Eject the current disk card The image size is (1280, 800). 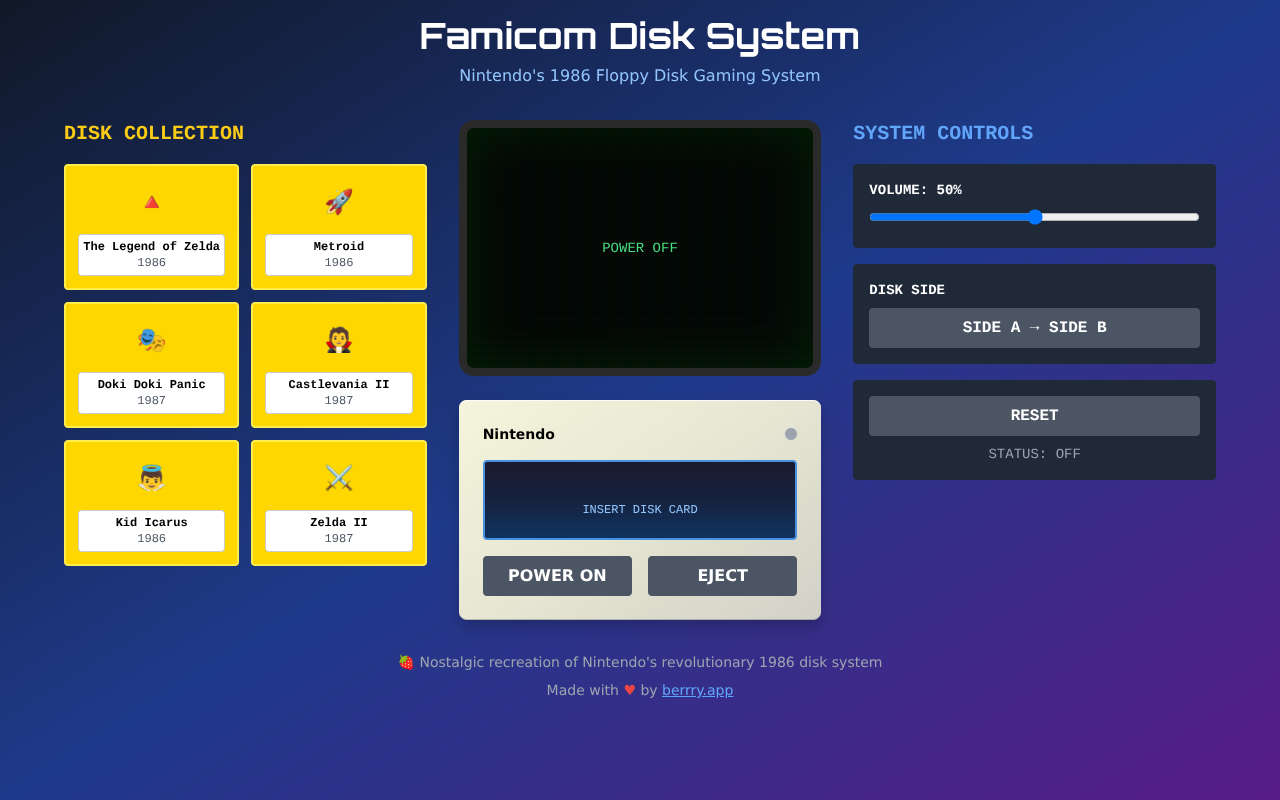point(722,575)
